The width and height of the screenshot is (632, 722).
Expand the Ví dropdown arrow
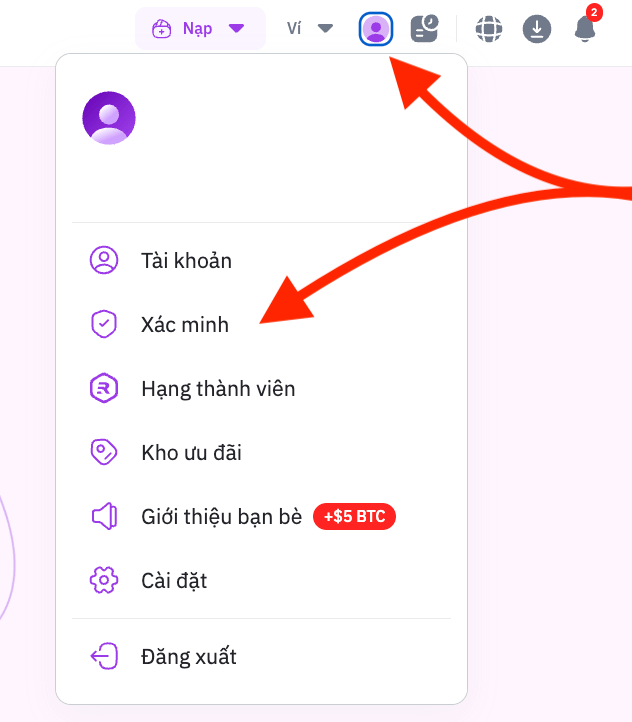[325, 29]
